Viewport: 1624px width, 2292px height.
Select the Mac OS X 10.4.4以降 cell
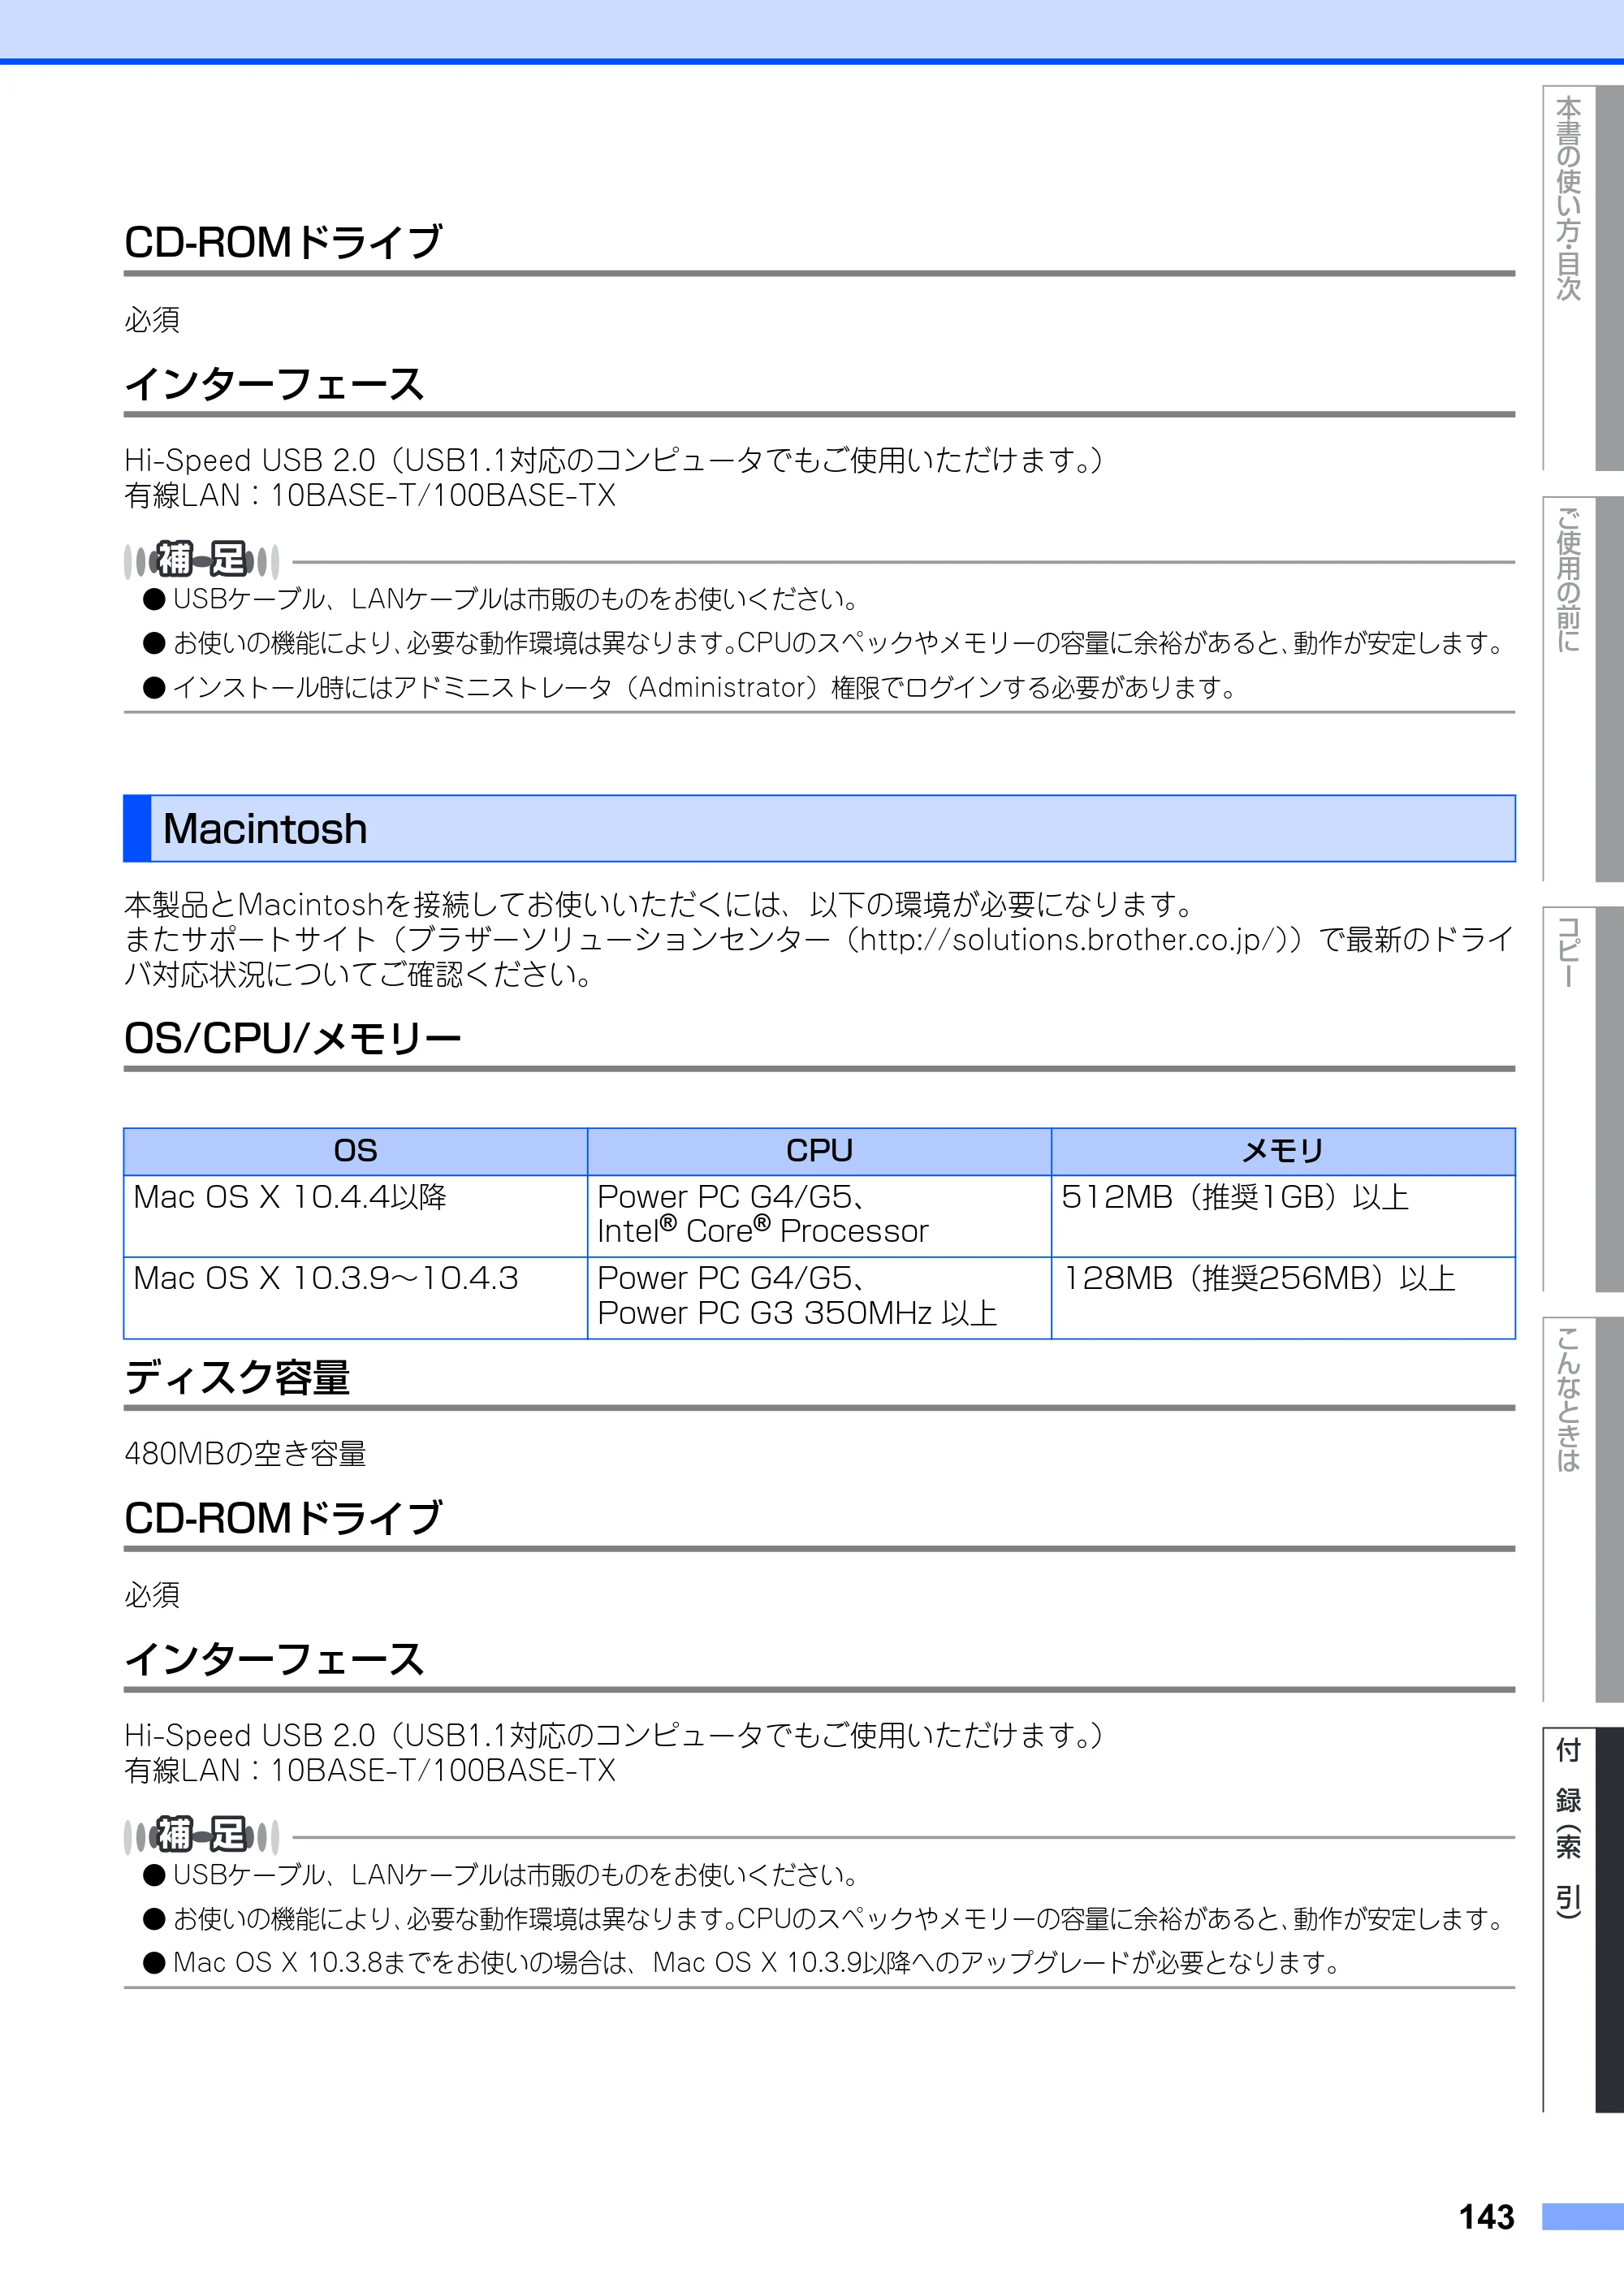(355, 1216)
